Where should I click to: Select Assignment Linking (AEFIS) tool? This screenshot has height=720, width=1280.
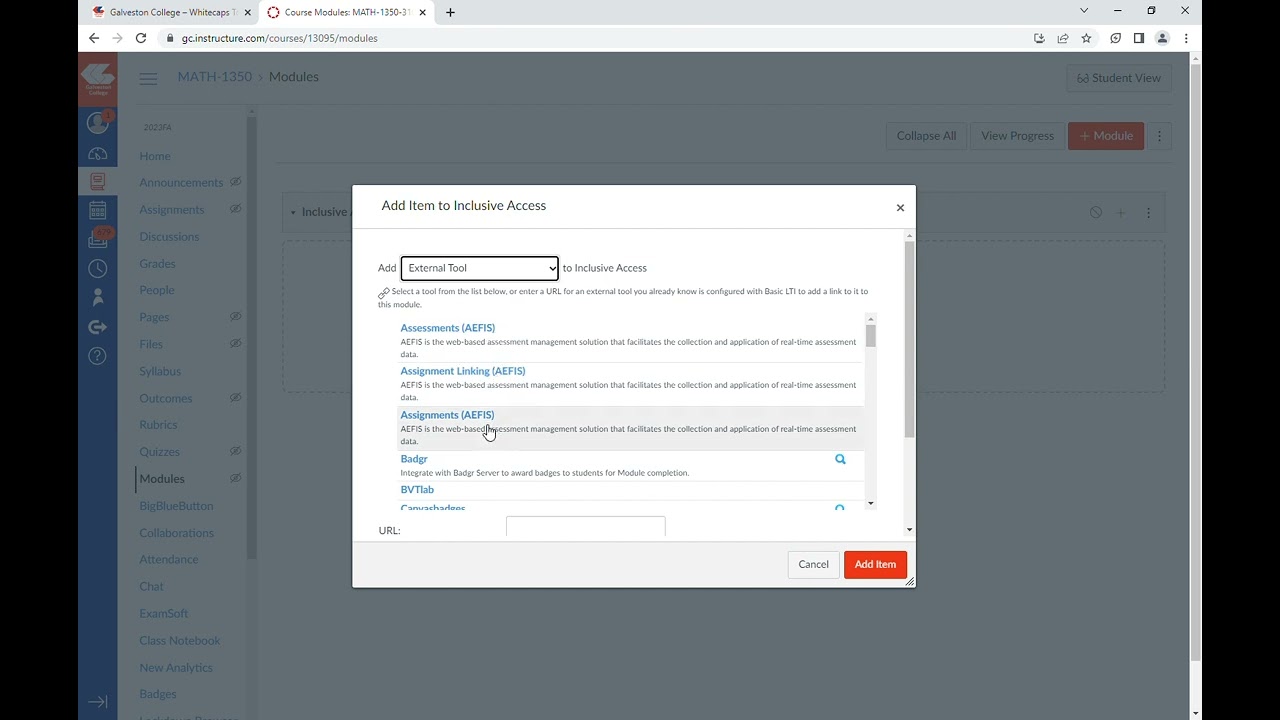point(462,371)
